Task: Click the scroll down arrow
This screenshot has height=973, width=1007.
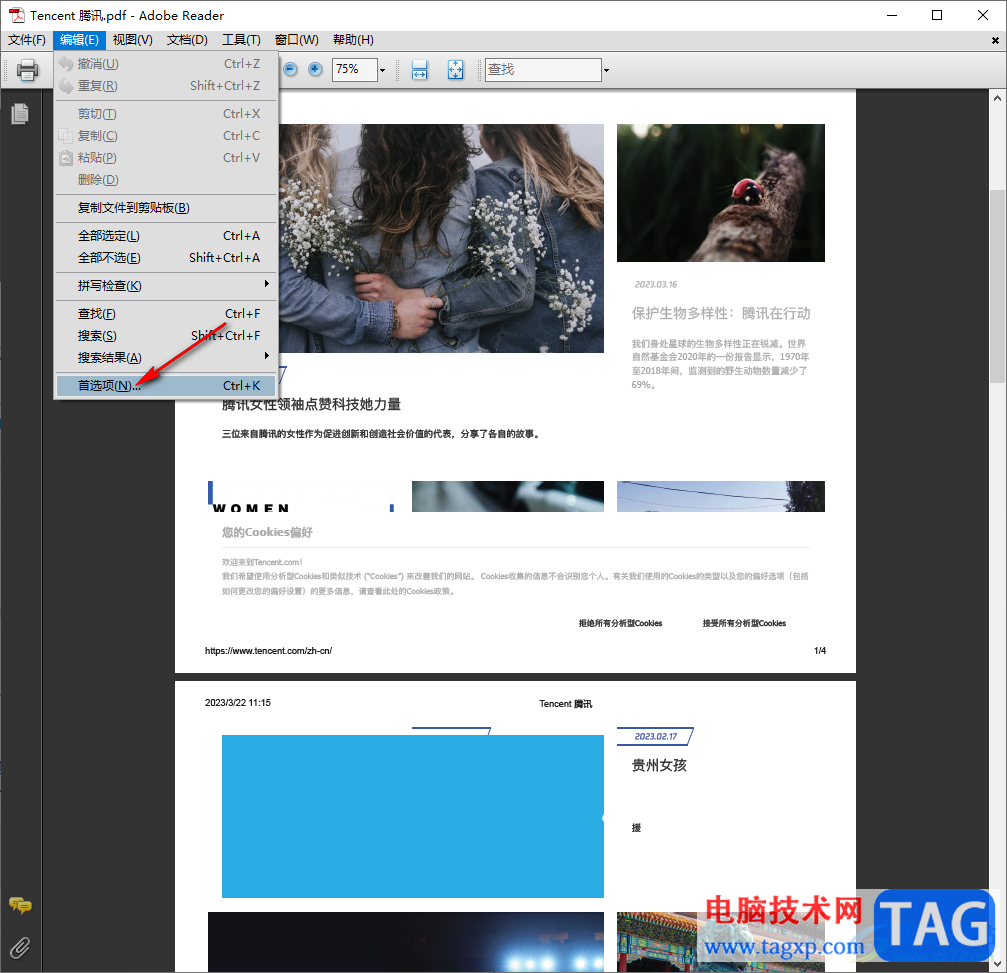Action: pos(997,963)
